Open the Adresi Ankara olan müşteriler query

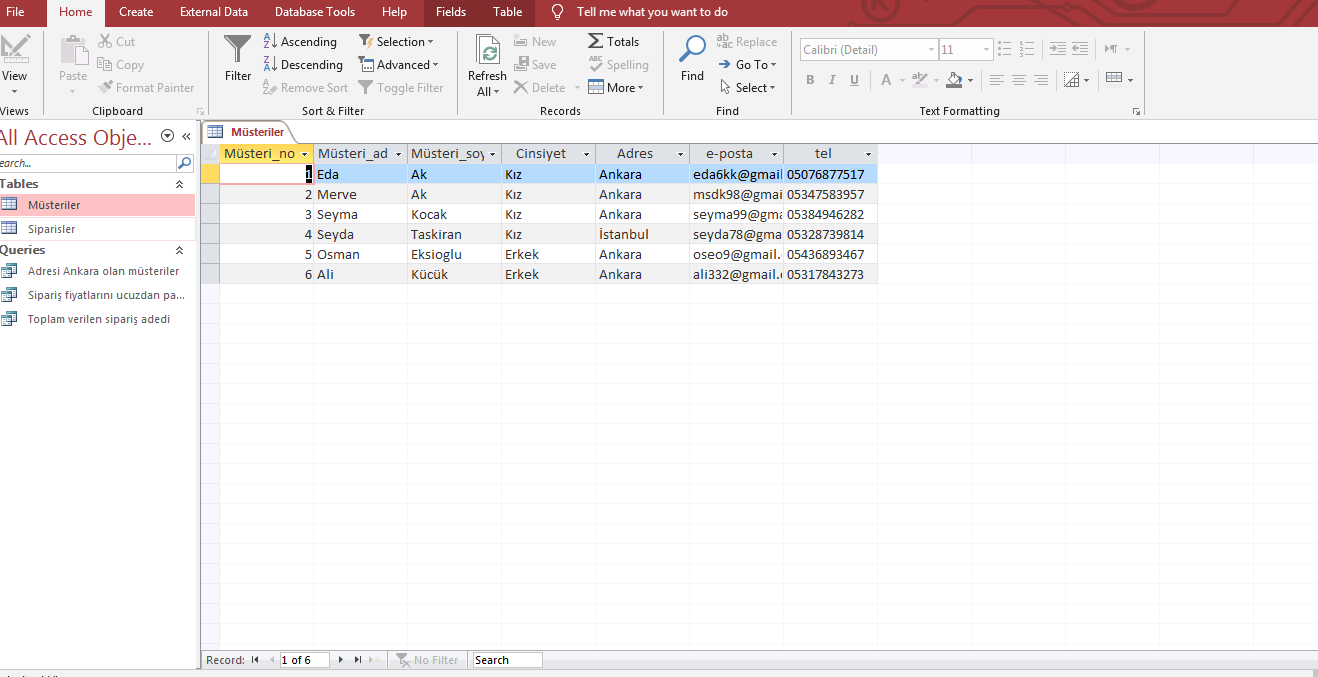[x=103, y=271]
